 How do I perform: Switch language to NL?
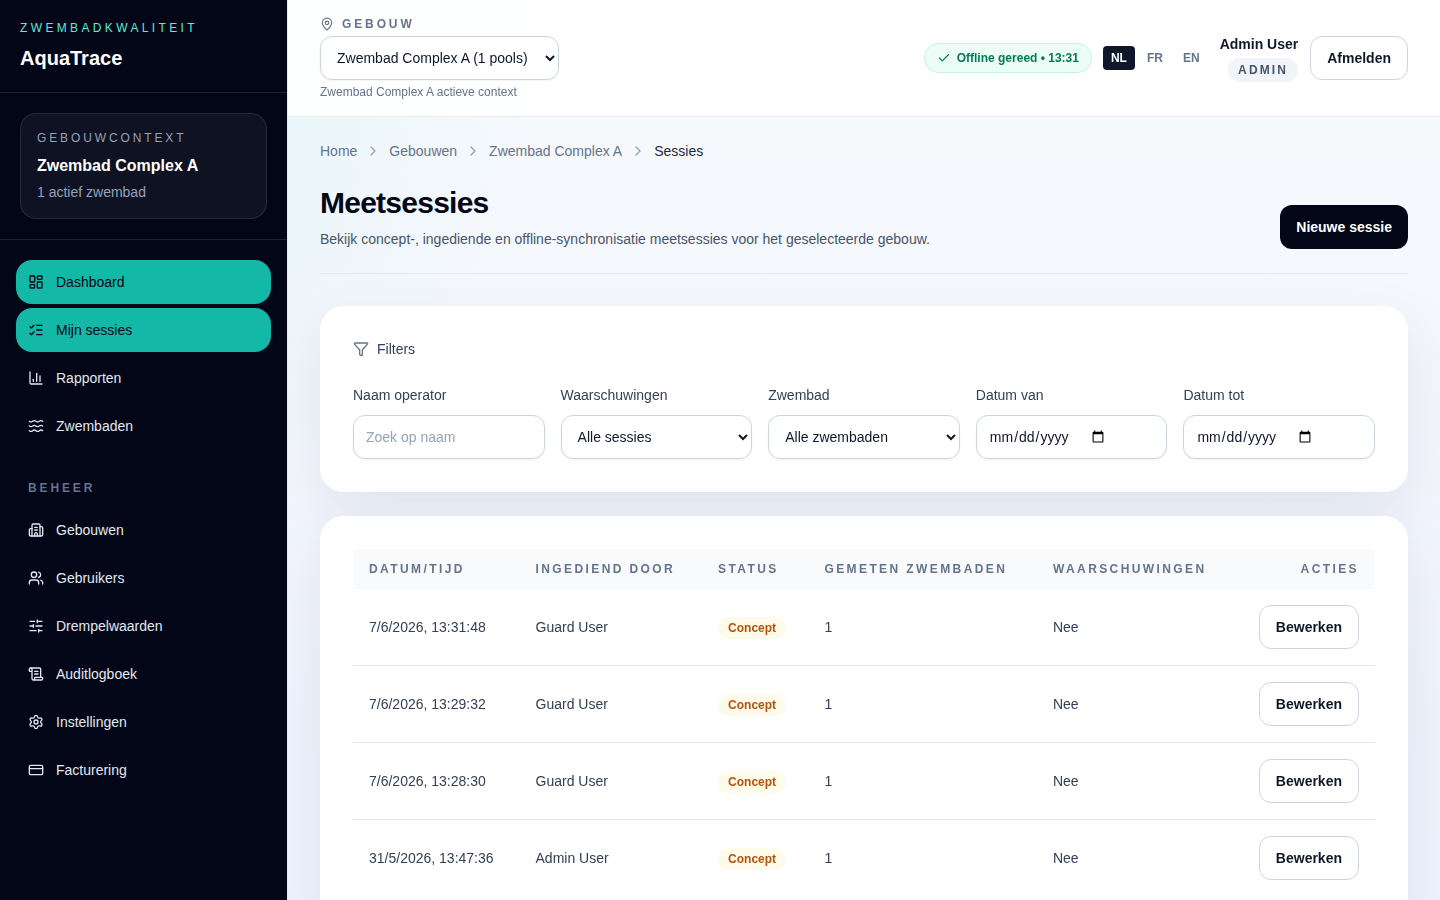1119,58
